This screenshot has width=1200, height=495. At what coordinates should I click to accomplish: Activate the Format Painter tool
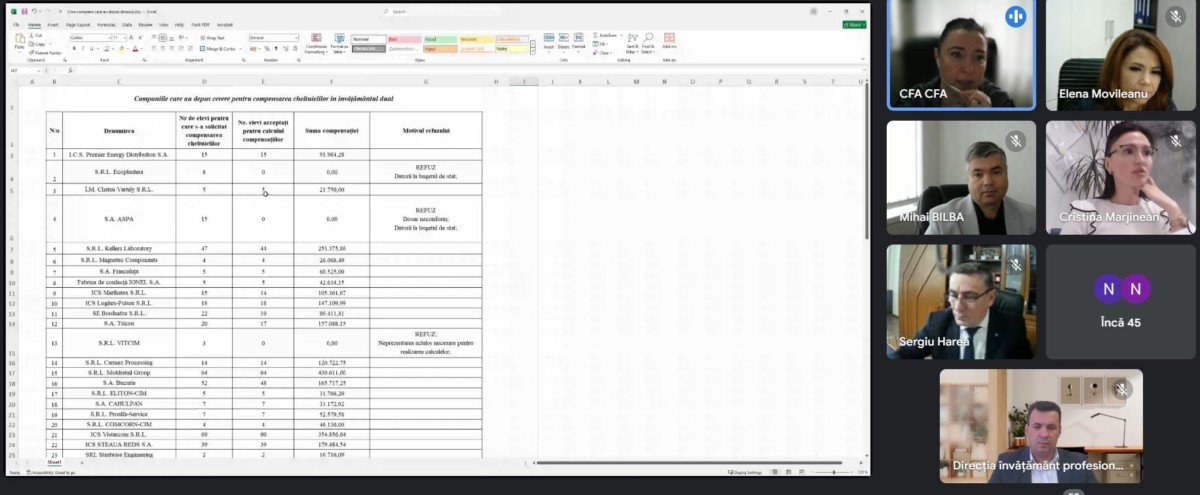[x=44, y=52]
